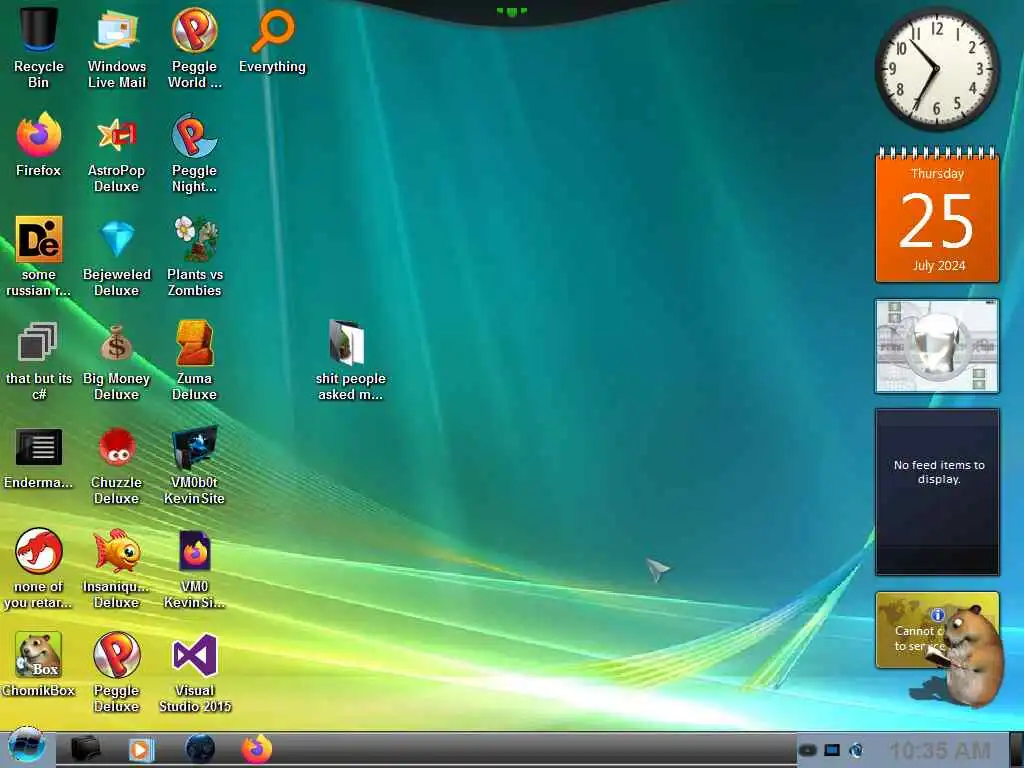This screenshot has width=1024, height=768.
Task: Click the info icon on weather gadget
Action: 938,615
